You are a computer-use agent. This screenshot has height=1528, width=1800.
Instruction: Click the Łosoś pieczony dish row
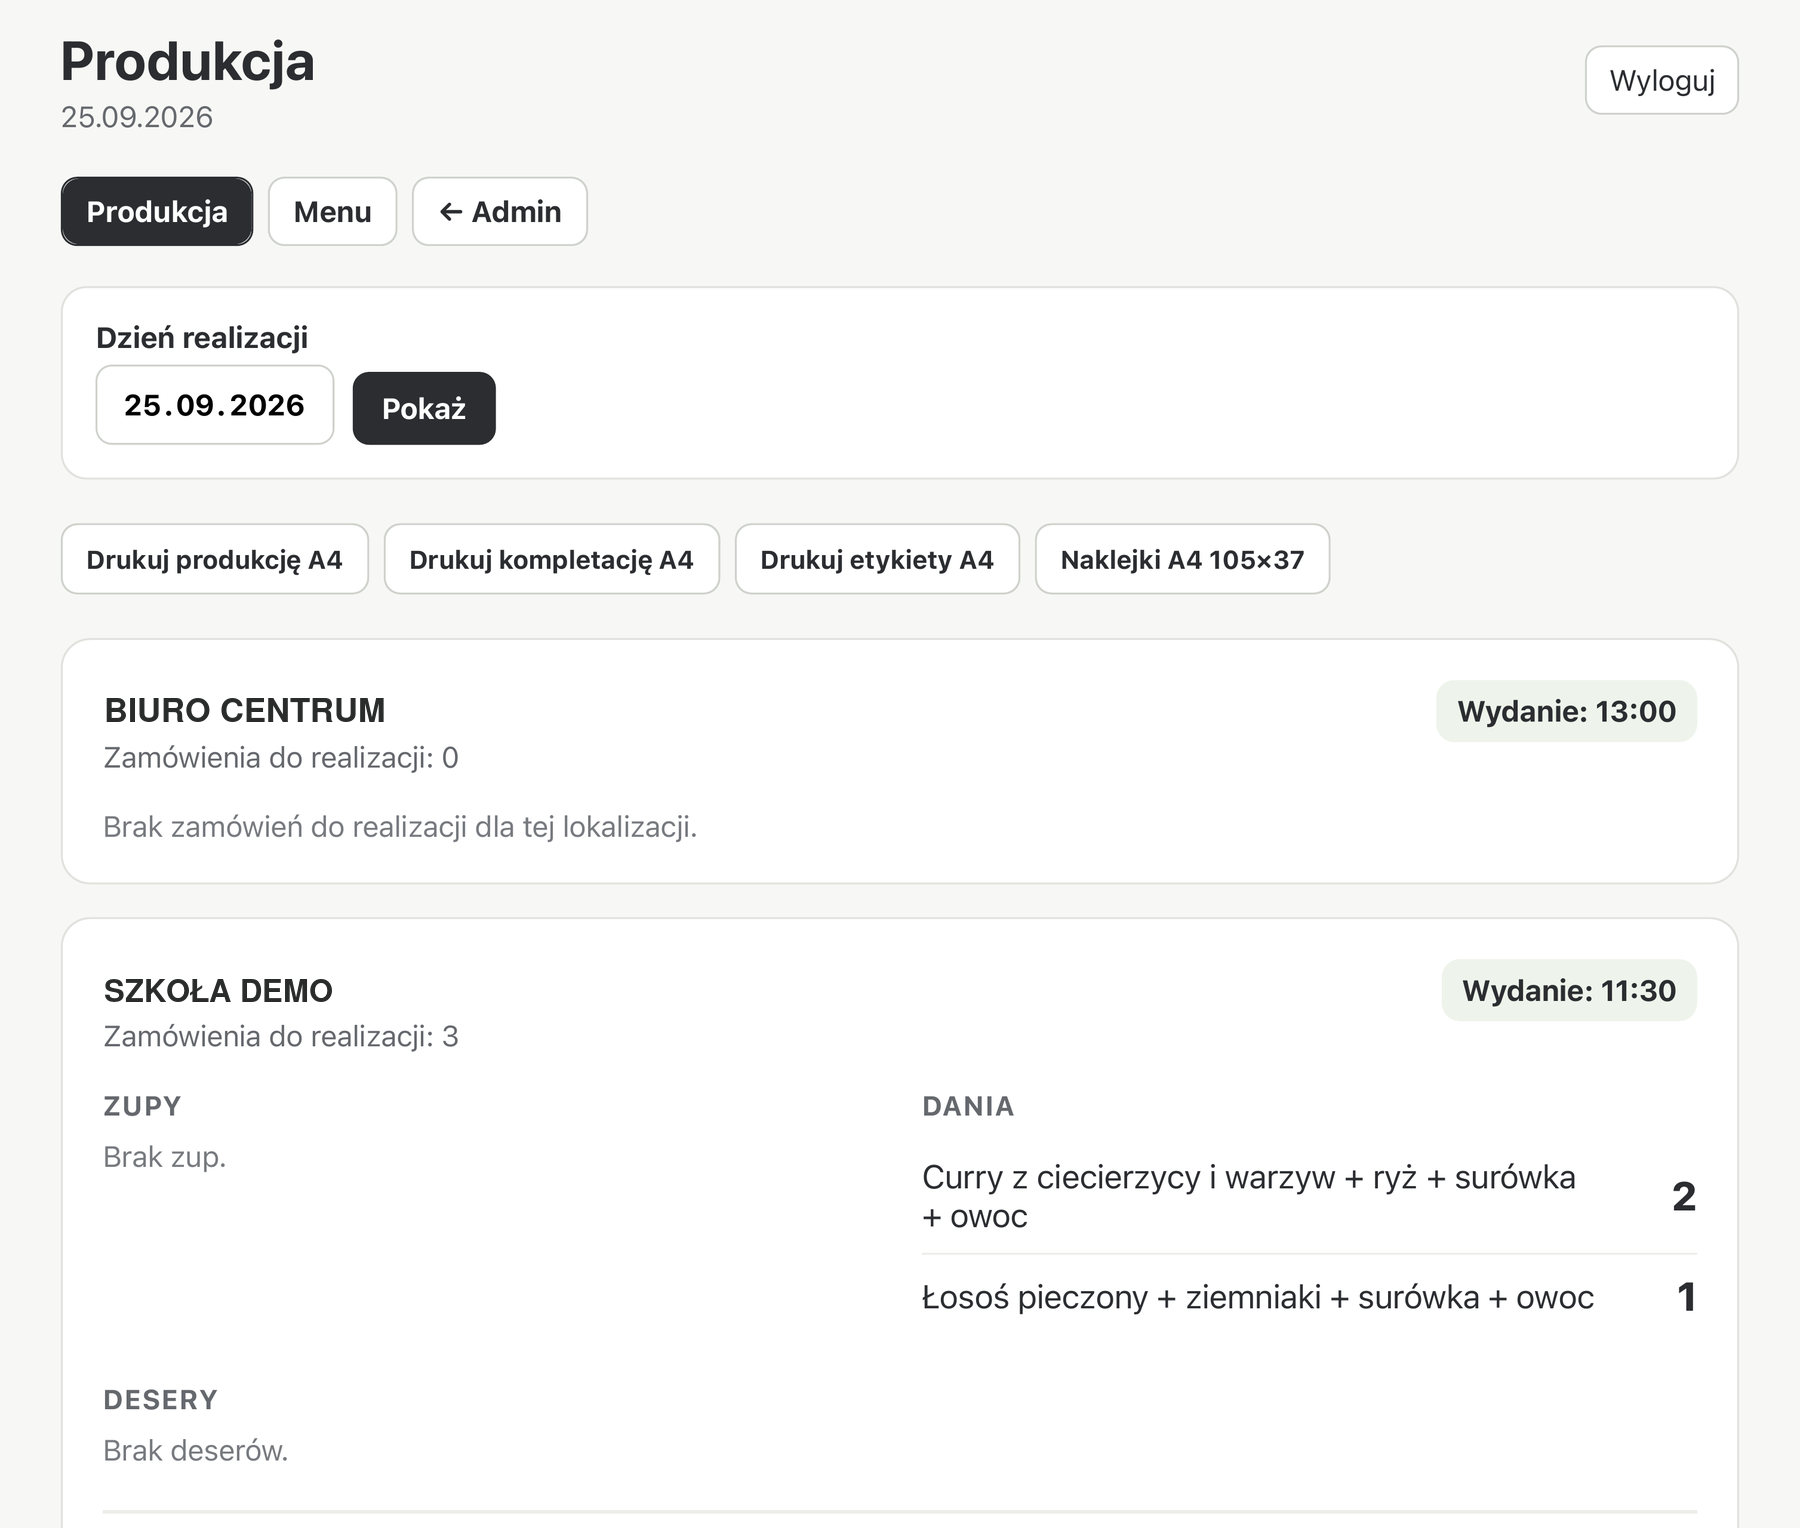click(1309, 1297)
